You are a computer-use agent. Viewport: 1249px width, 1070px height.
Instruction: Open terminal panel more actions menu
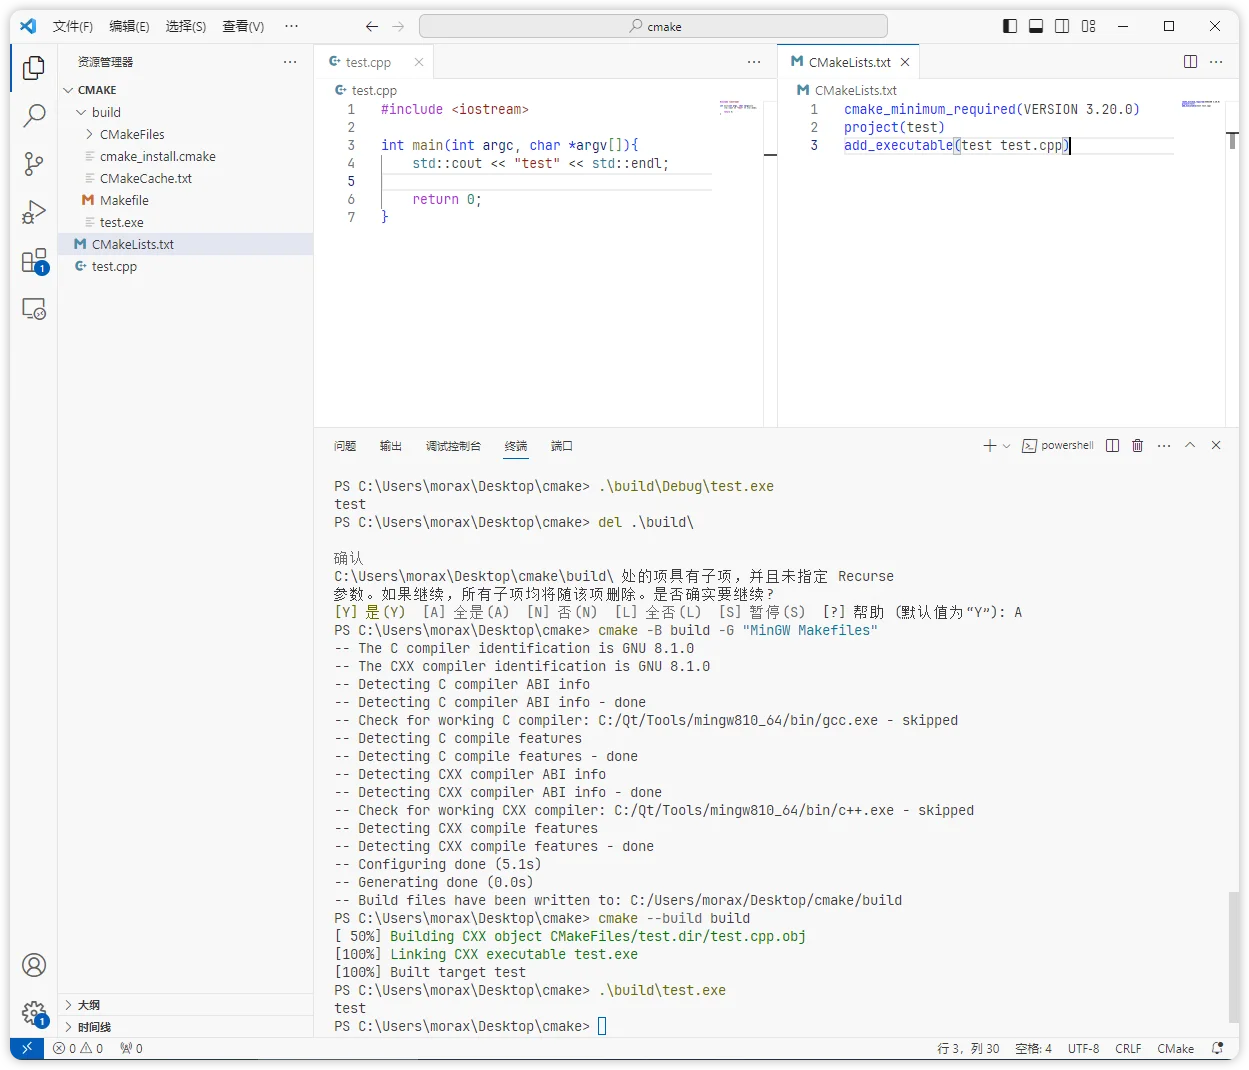pyautogui.click(x=1164, y=446)
